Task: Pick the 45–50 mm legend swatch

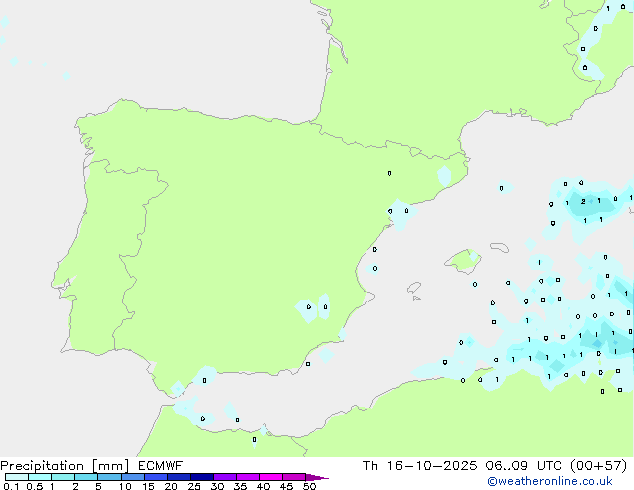Action: click(294, 477)
